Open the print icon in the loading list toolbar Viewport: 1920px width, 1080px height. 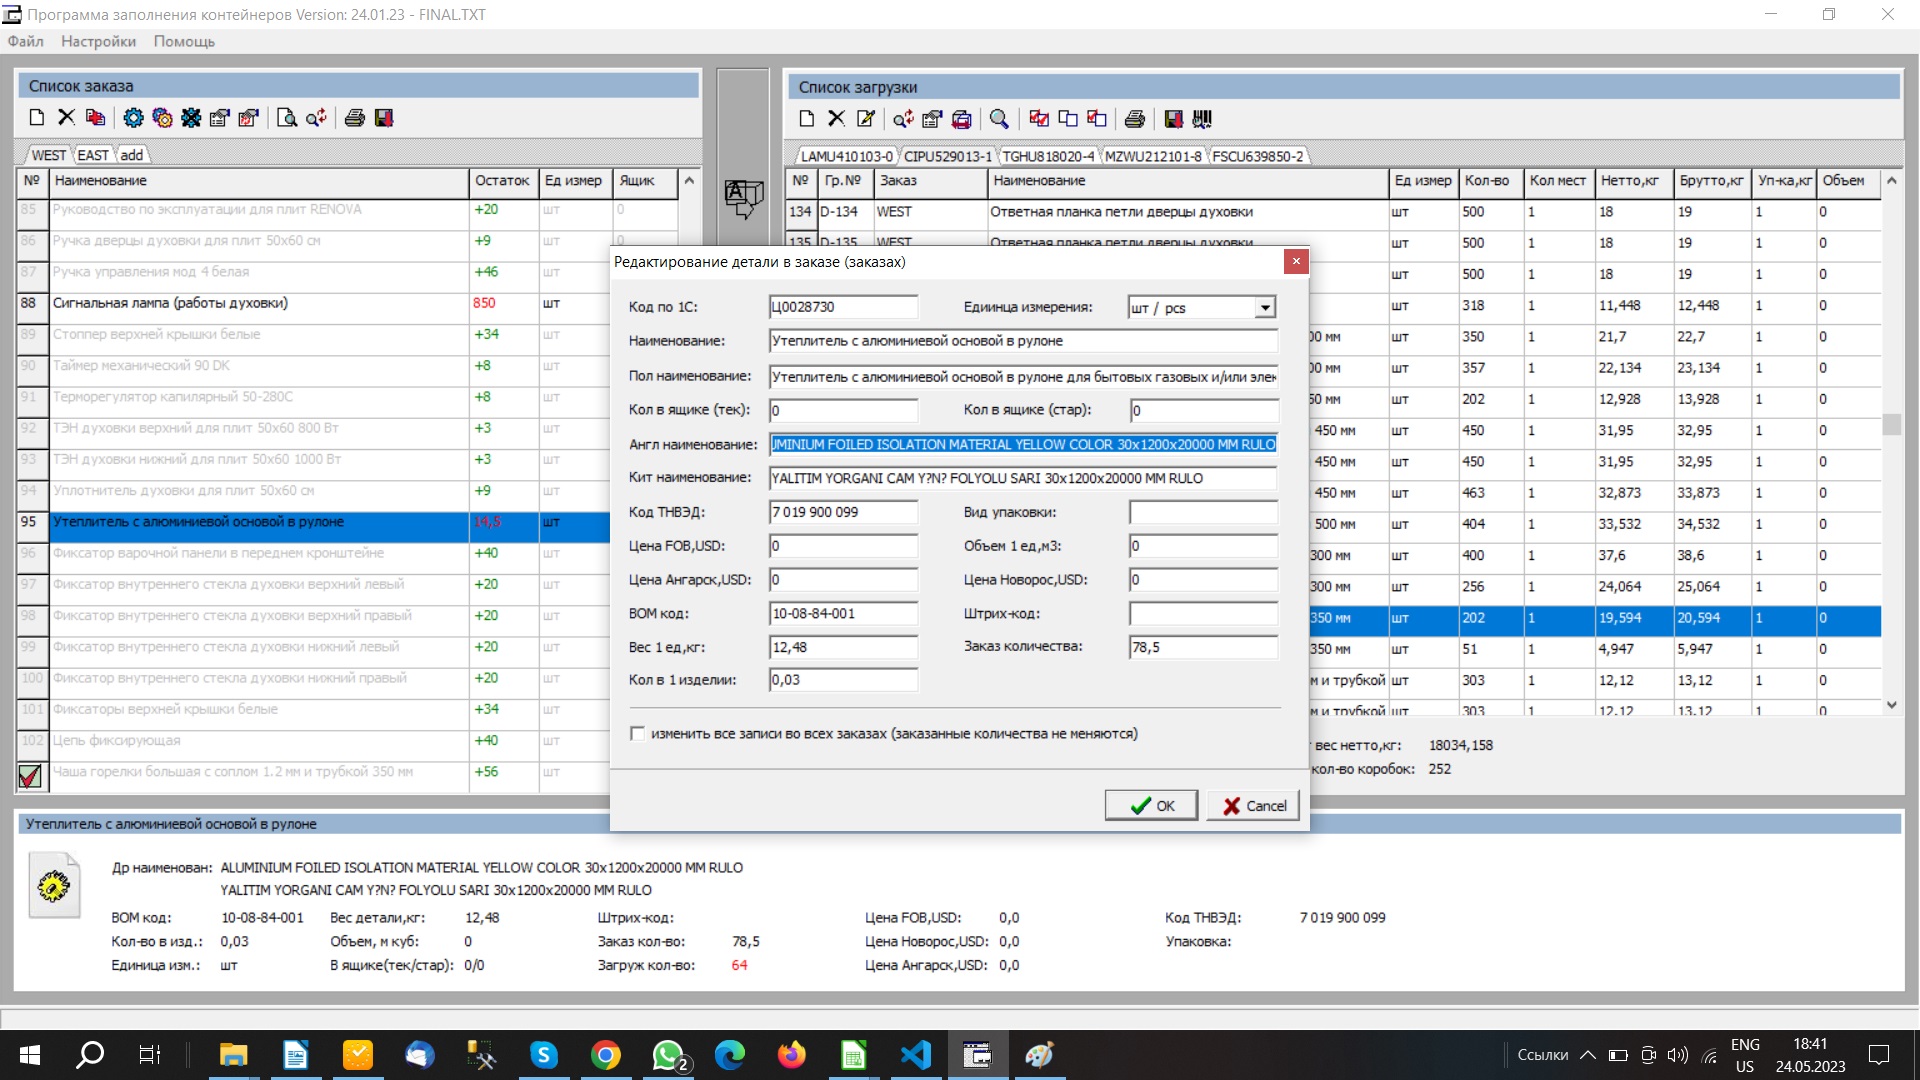[x=1134, y=119]
